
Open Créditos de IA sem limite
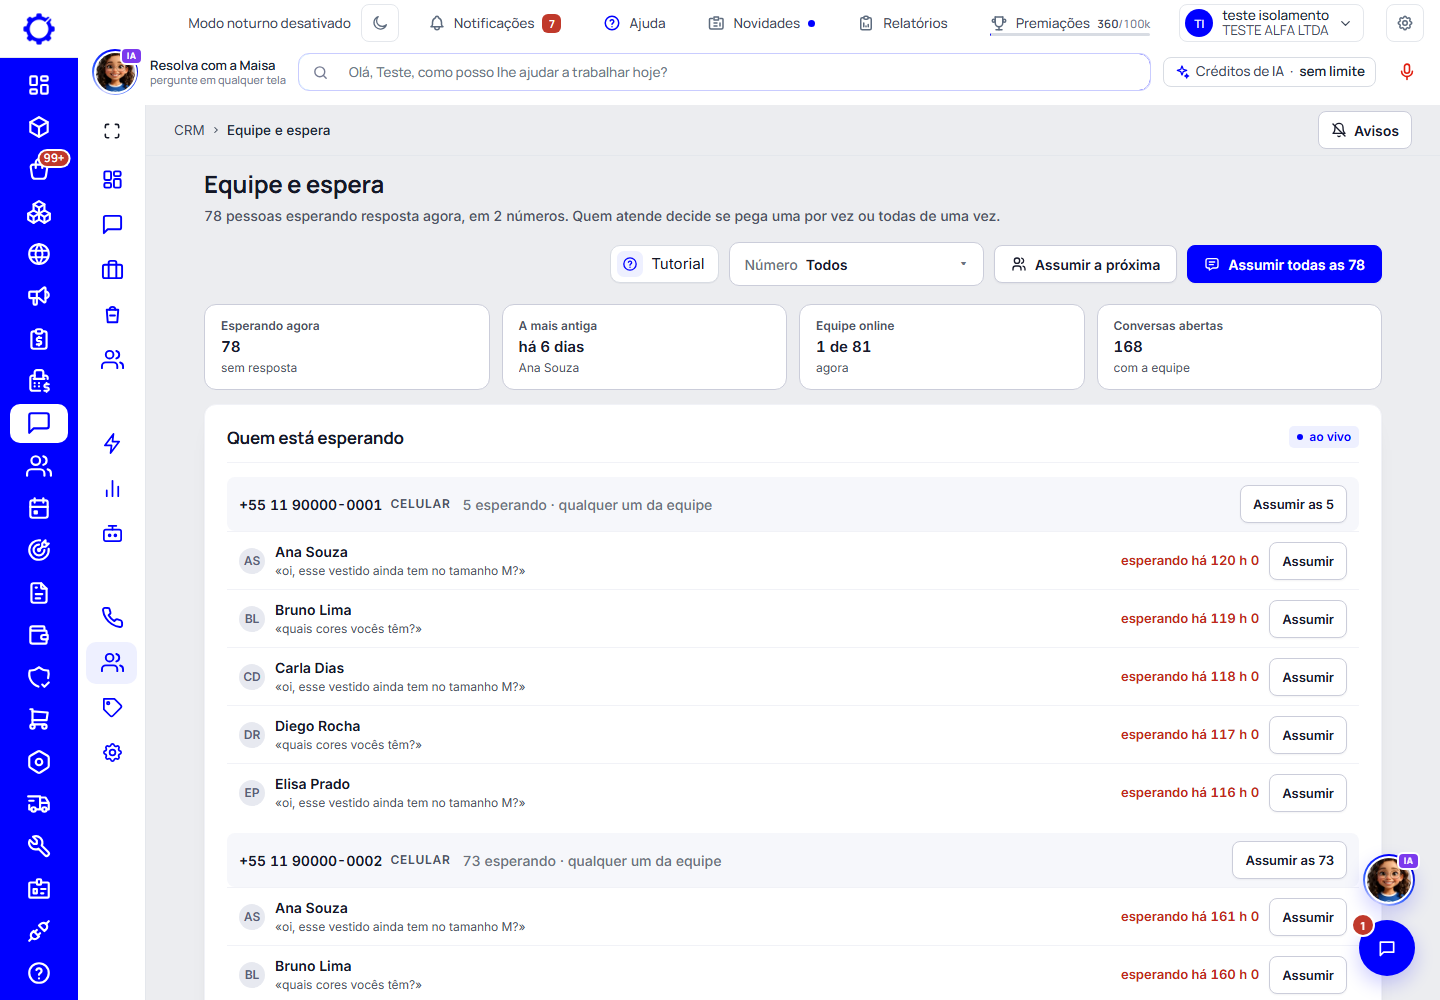tap(1270, 72)
